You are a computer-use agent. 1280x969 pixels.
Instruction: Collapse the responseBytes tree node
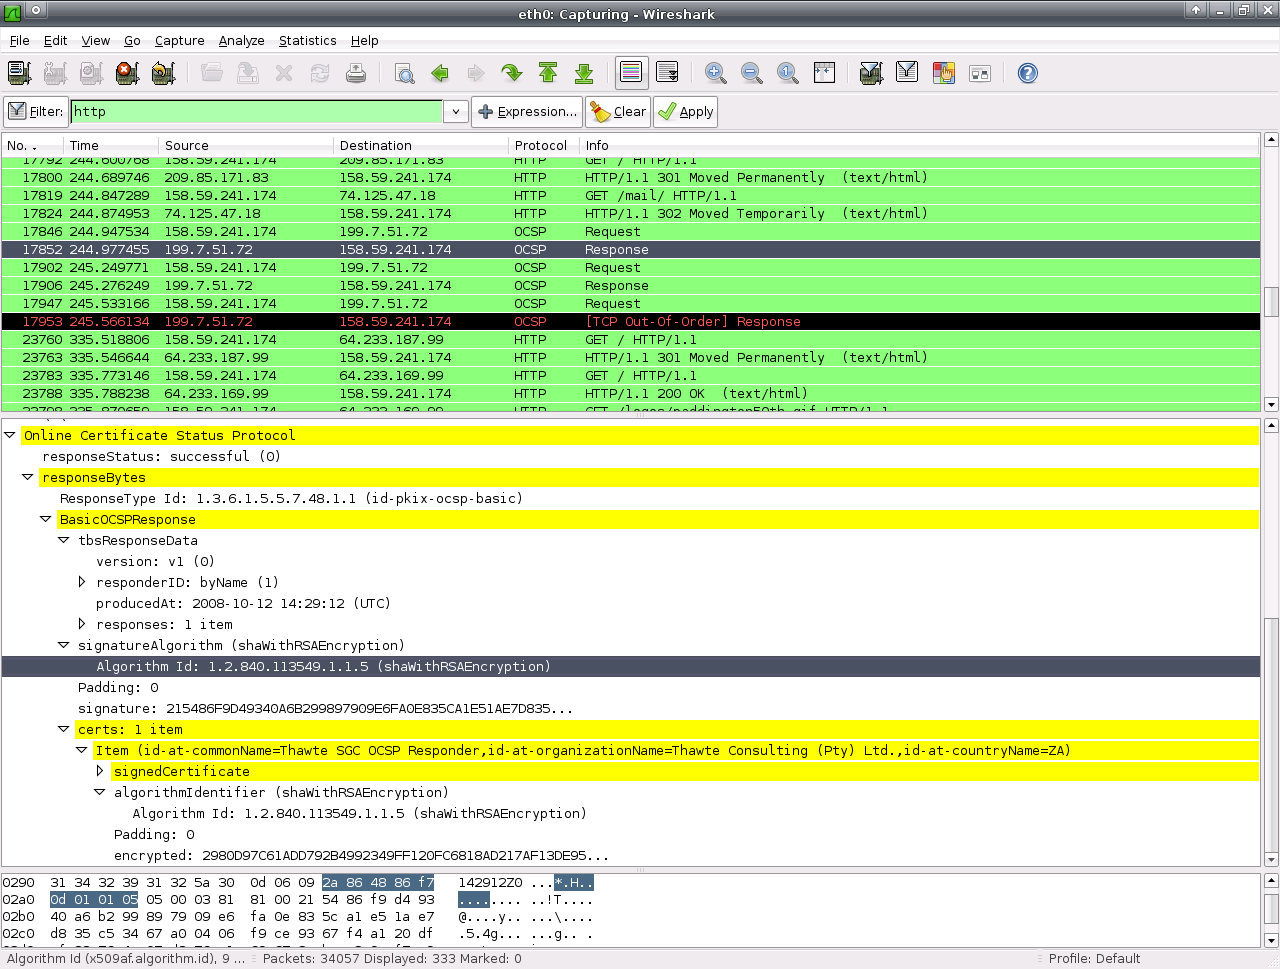point(28,477)
